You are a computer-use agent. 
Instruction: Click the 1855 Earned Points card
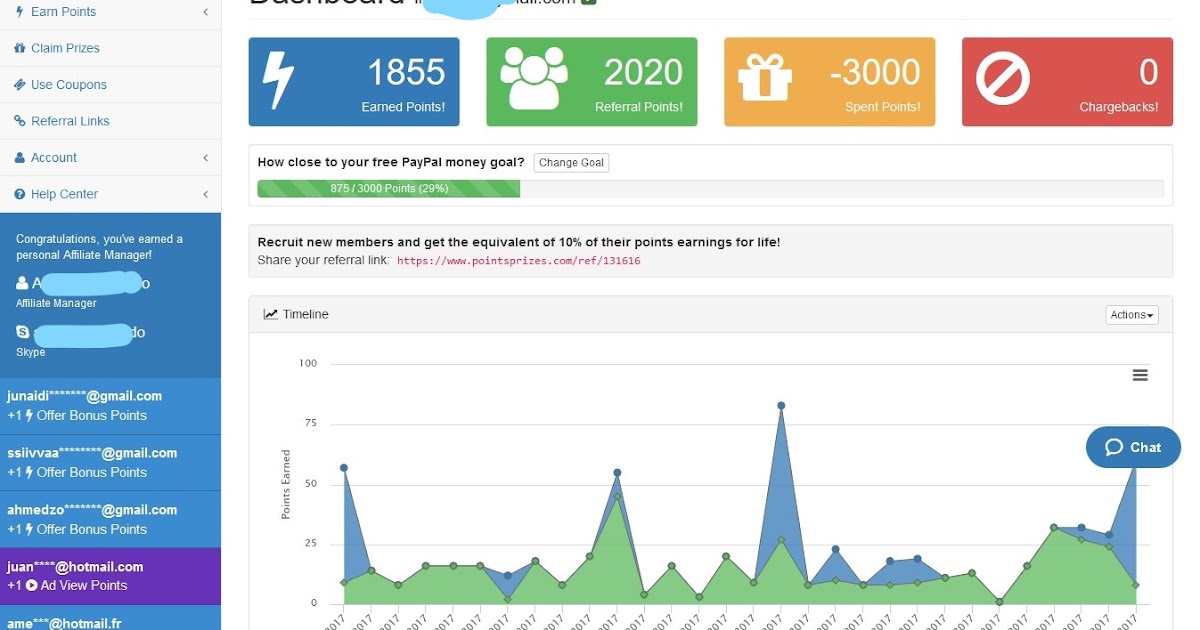click(354, 82)
